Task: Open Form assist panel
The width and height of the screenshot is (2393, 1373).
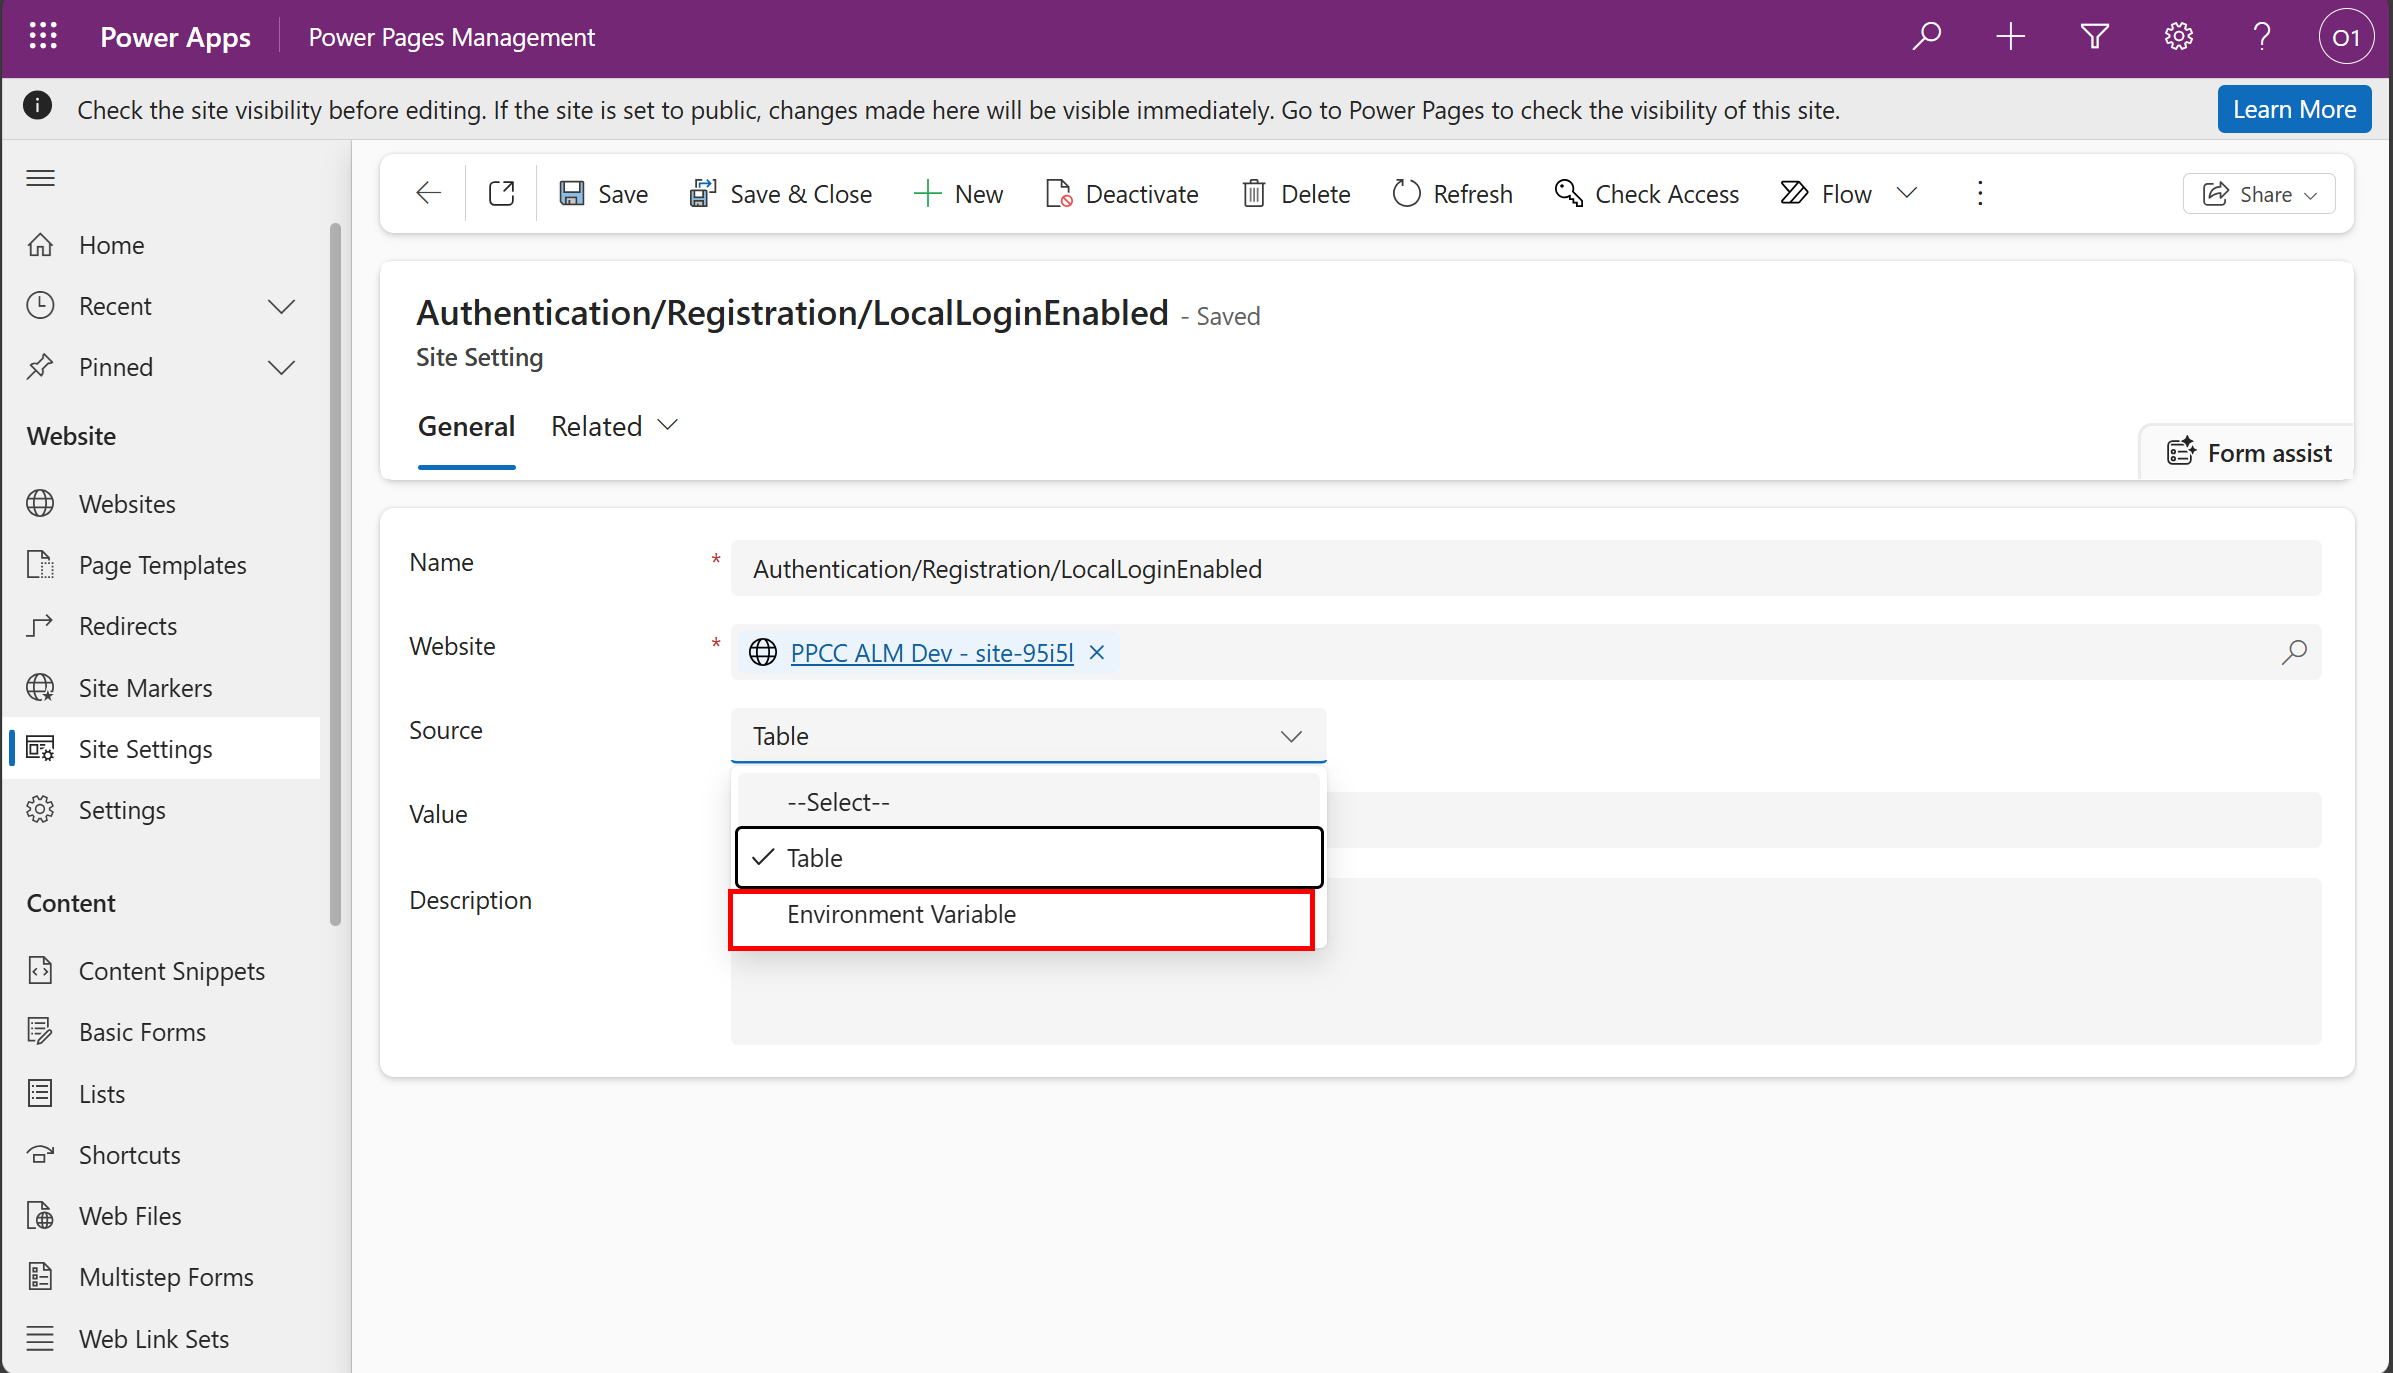Action: [2248, 452]
